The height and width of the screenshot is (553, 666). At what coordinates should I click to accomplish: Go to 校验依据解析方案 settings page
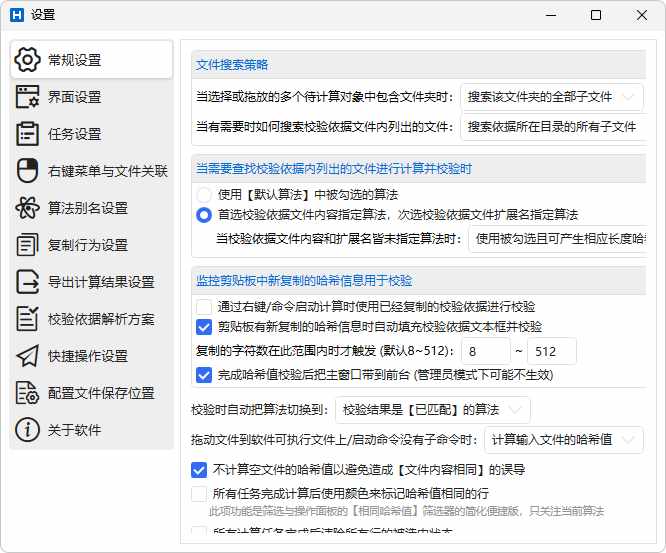pyautogui.click(x=101, y=319)
